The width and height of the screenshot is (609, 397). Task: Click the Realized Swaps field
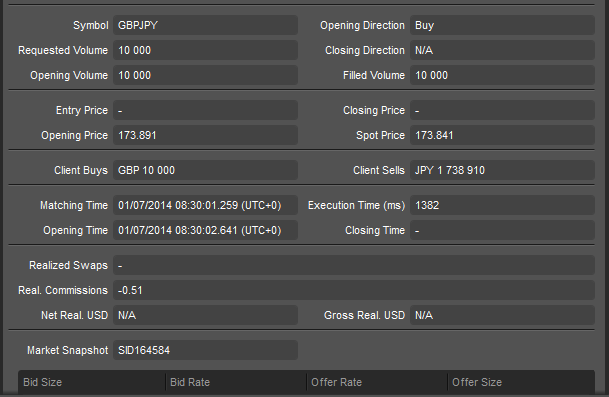click(354, 265)
